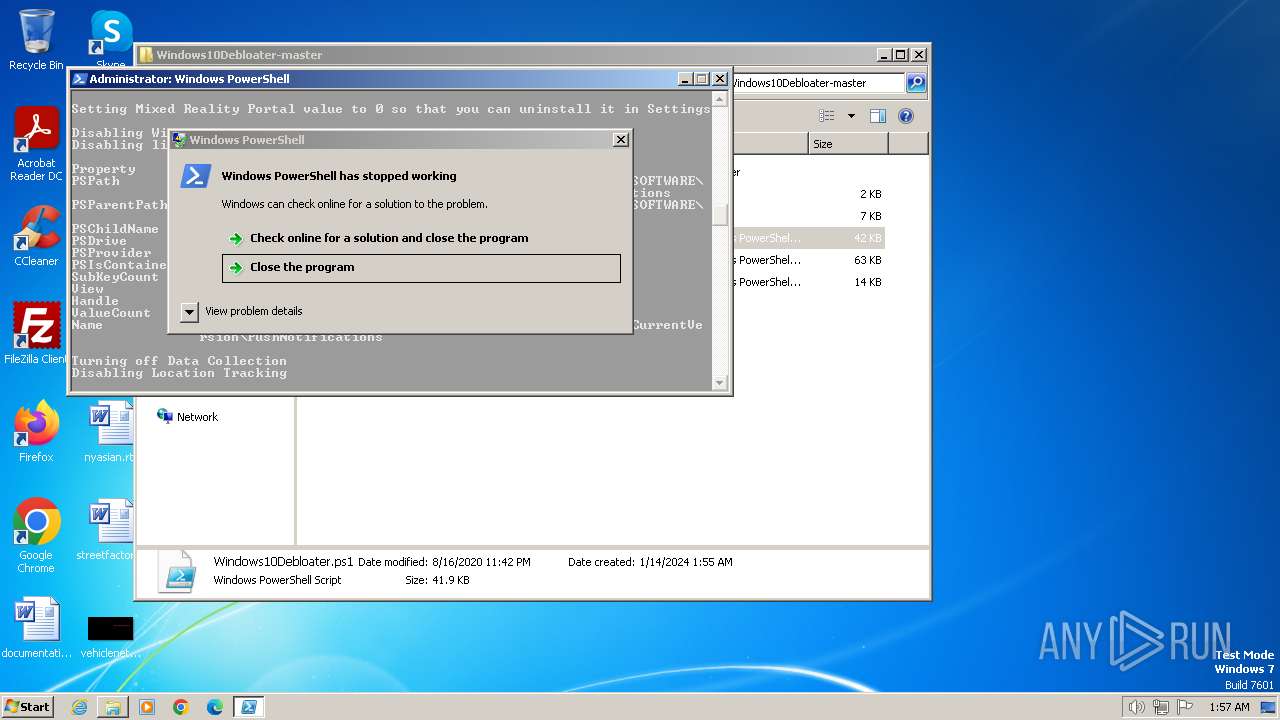Screen dimensions: 1280x720
Task: Open the nyasian document on desktop
Action: tap(110, 431)
